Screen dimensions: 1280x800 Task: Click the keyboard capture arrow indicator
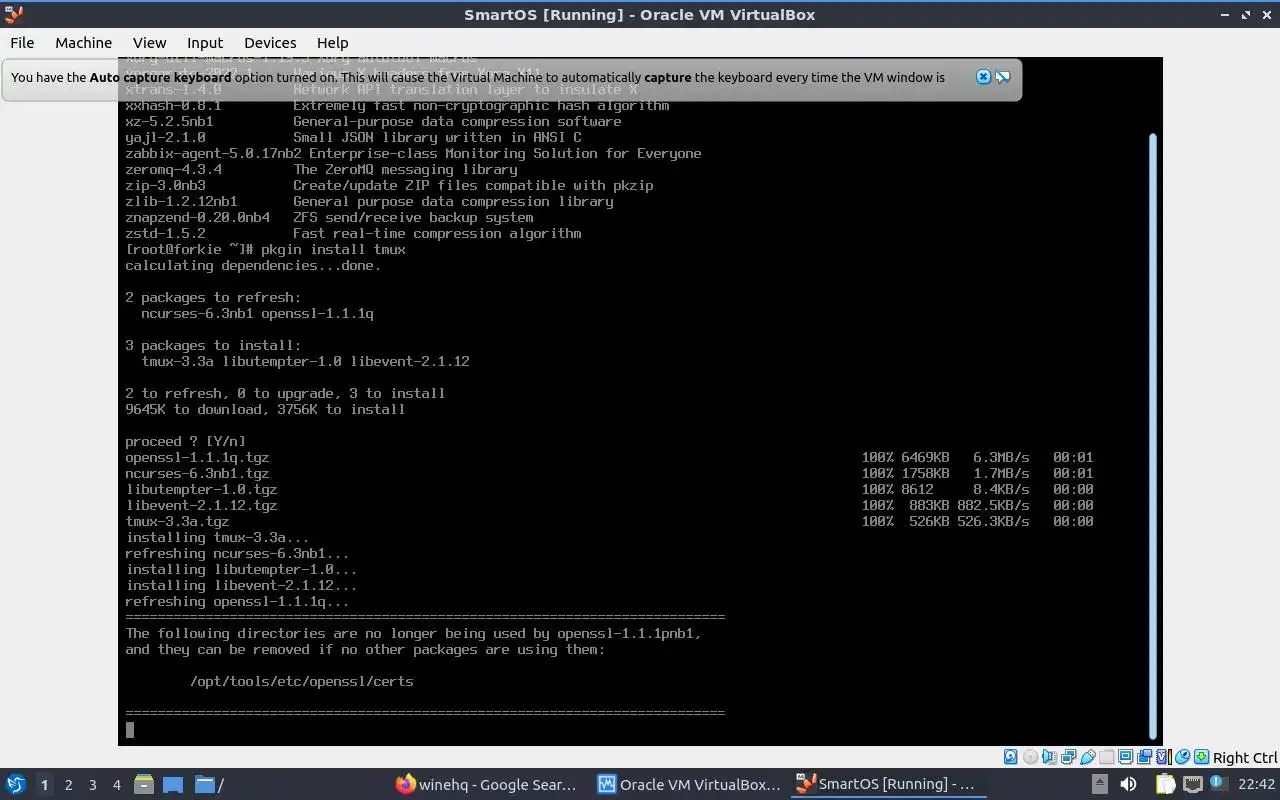[x=1201, y=757]
